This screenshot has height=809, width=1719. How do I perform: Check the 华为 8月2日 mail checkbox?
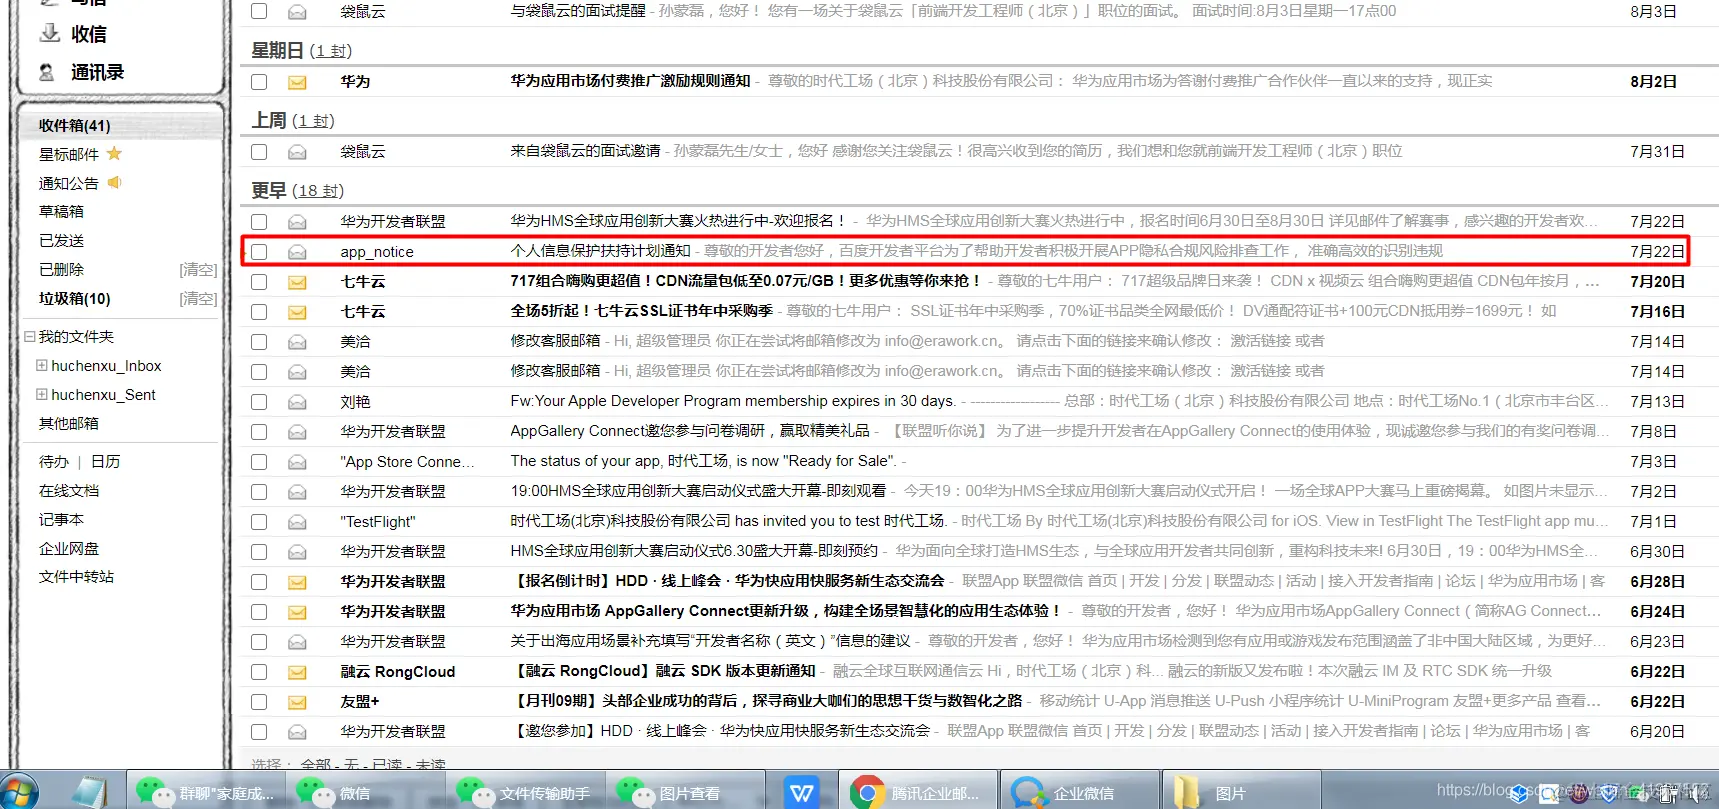tap(259, 82)
